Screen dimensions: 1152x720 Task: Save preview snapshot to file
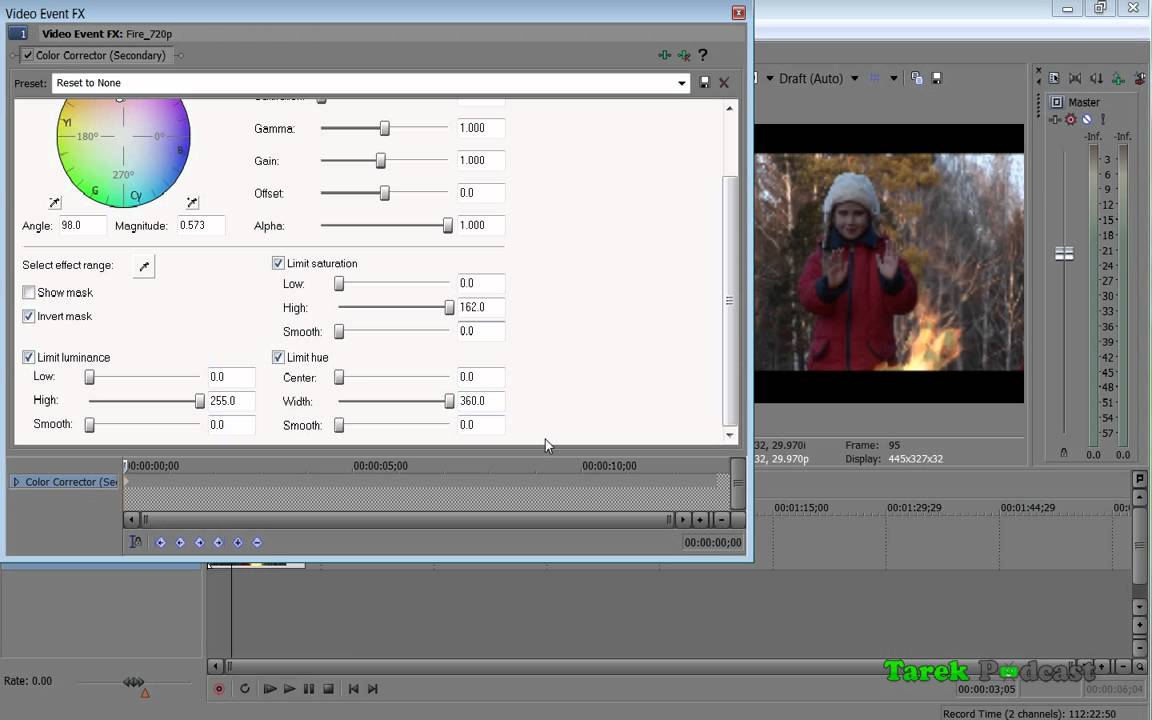click(x=937, y=78)
